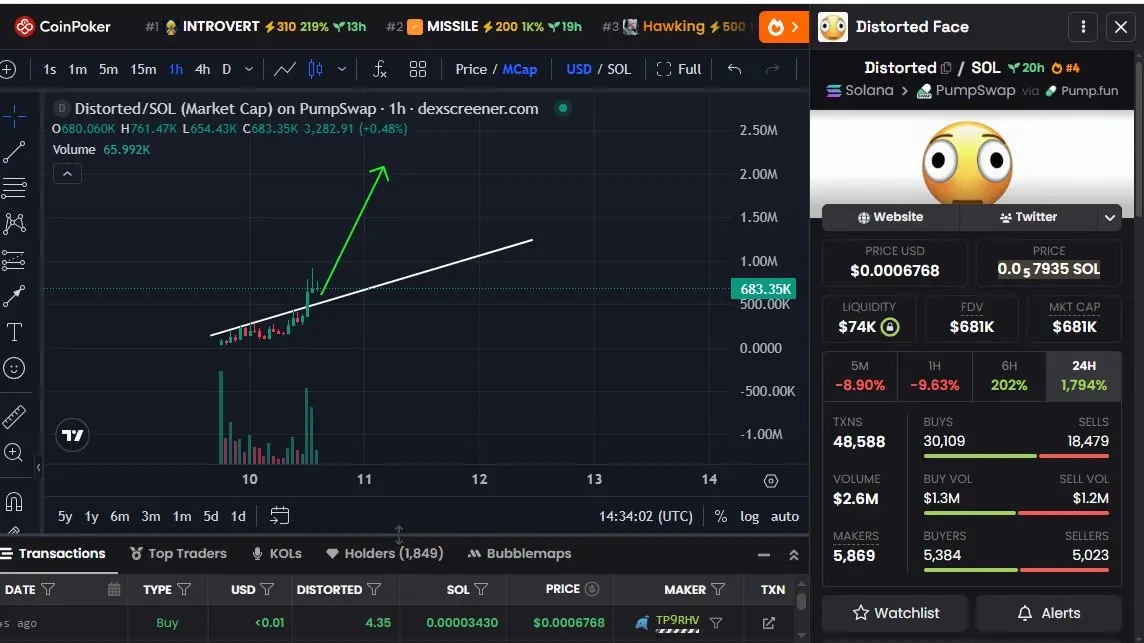1144x643 pixels.
Task: Switch chart to MCap view
Action: (519, 69)
